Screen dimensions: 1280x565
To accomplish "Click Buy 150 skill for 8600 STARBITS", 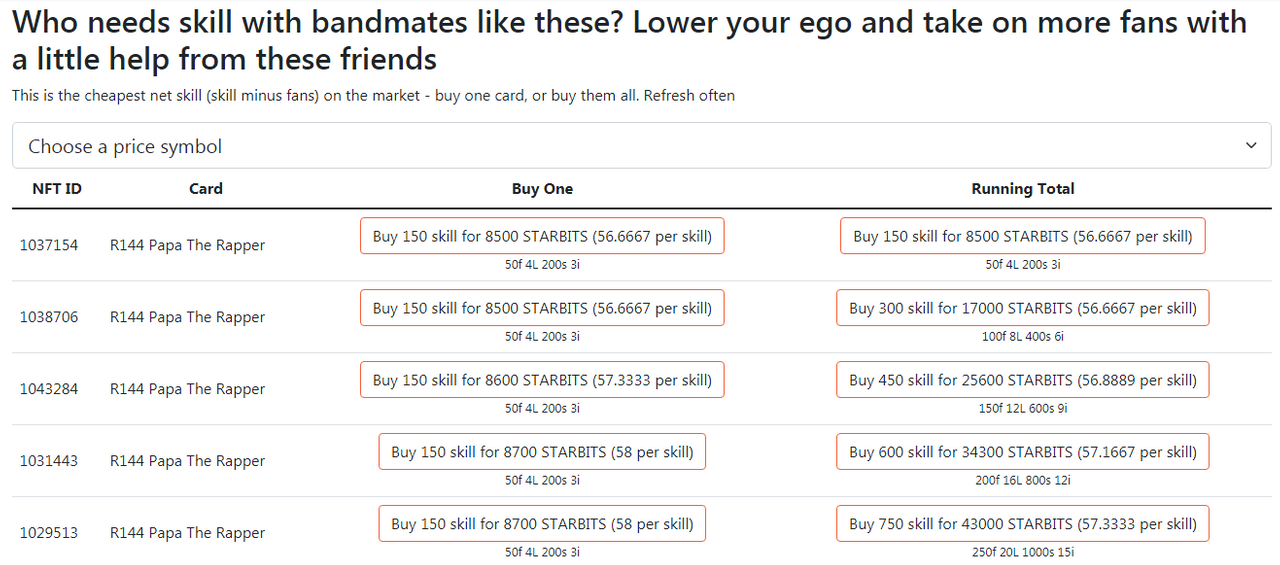I will point(542,380).
